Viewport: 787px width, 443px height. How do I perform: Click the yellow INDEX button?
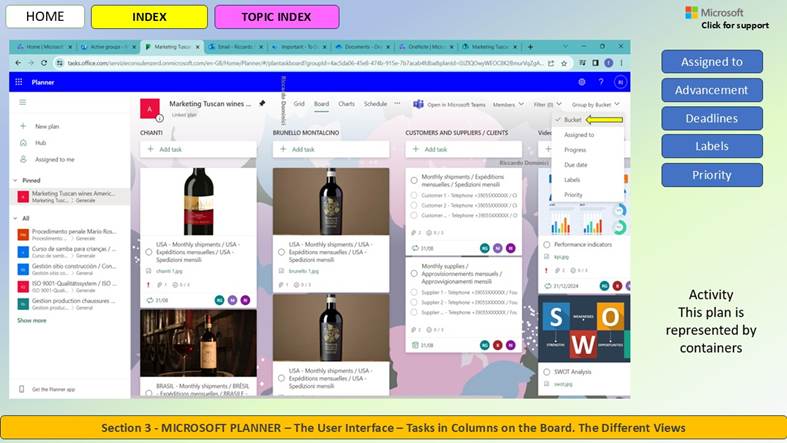pos(149,17)
